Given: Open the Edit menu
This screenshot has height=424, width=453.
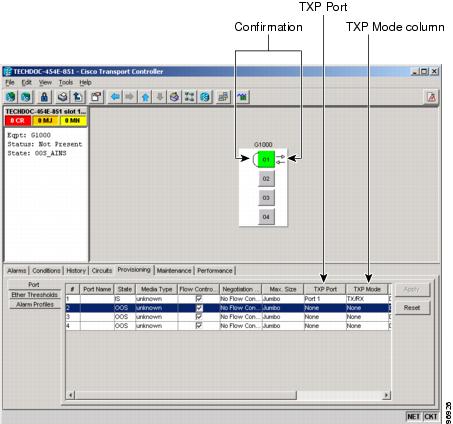Looking at the screenshot, I should [27, 82].
